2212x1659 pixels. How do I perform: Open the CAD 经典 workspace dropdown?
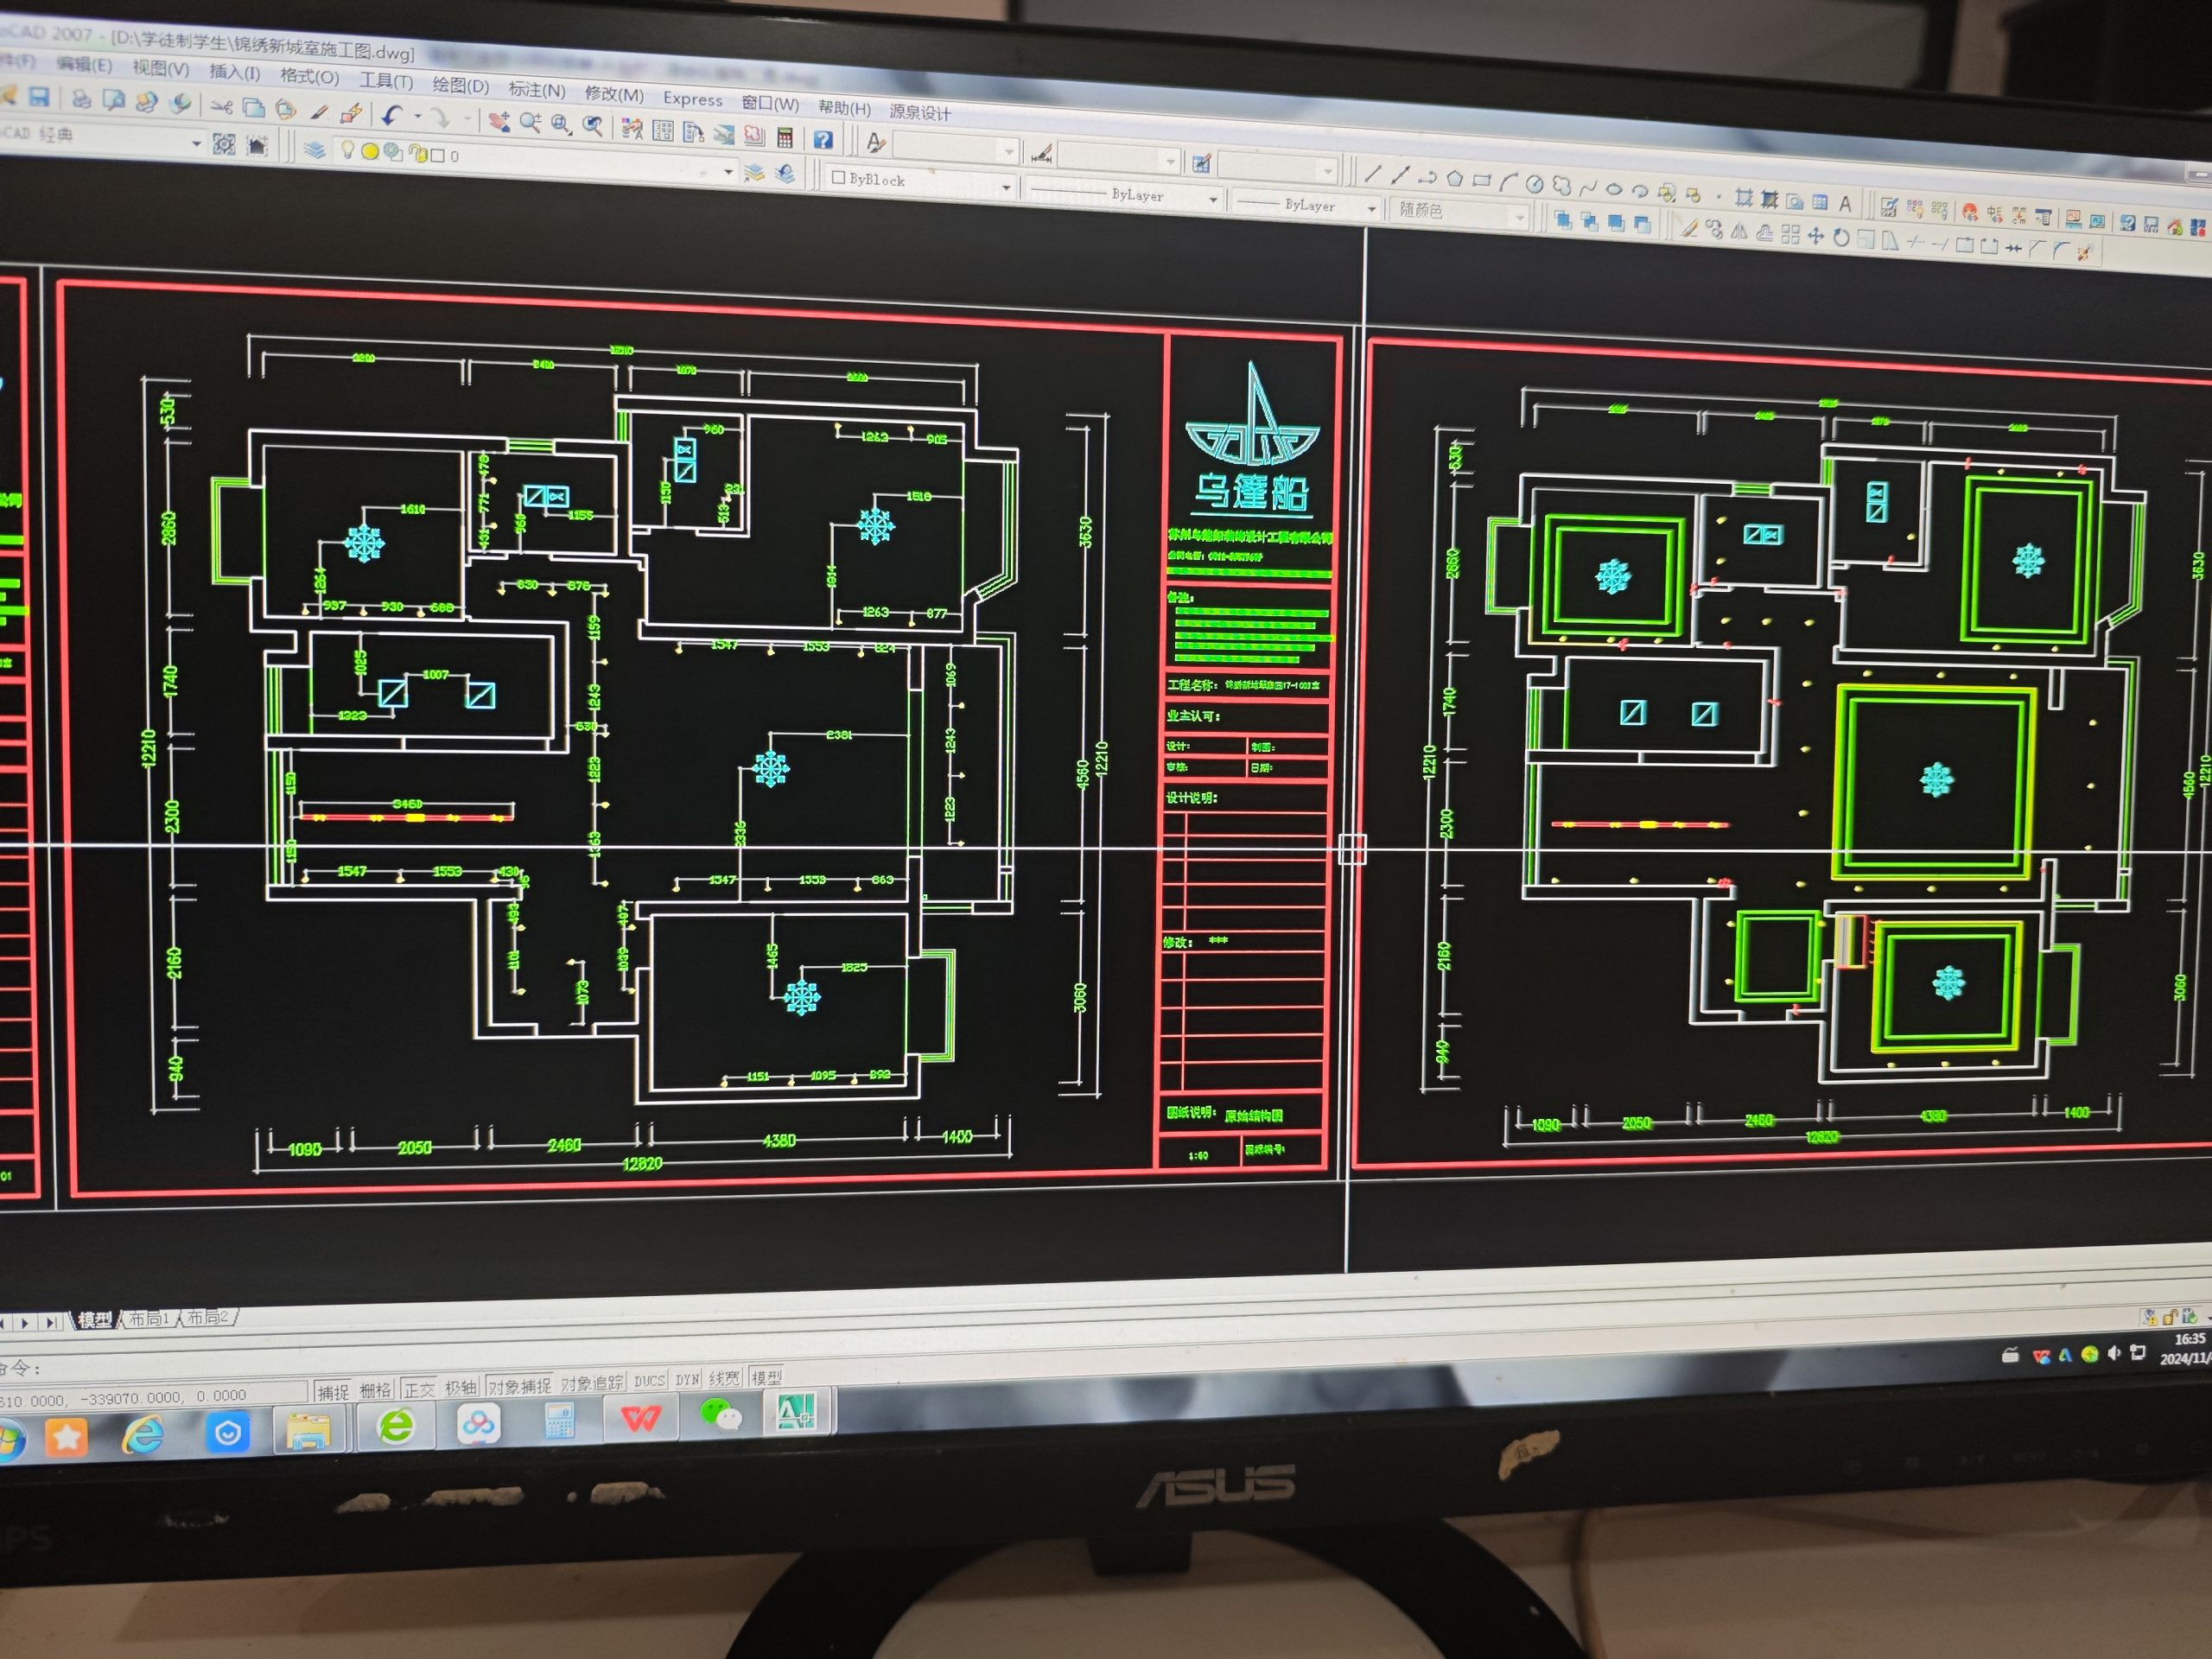[196, 144]
